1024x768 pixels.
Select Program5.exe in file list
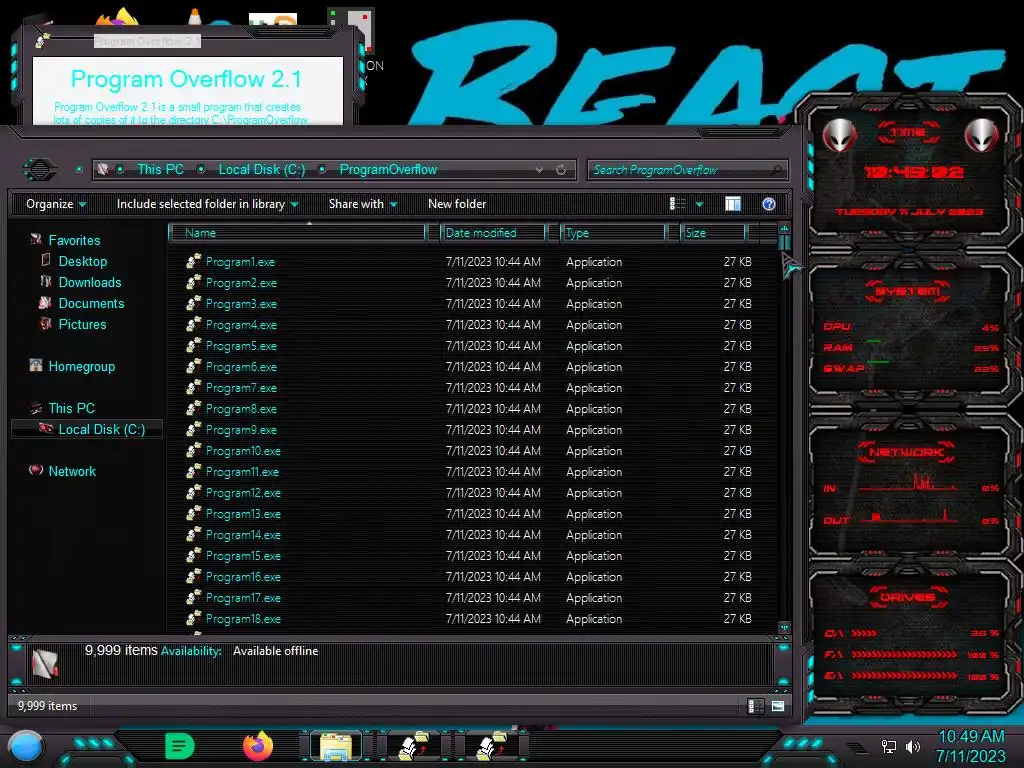tap(241, 345)
